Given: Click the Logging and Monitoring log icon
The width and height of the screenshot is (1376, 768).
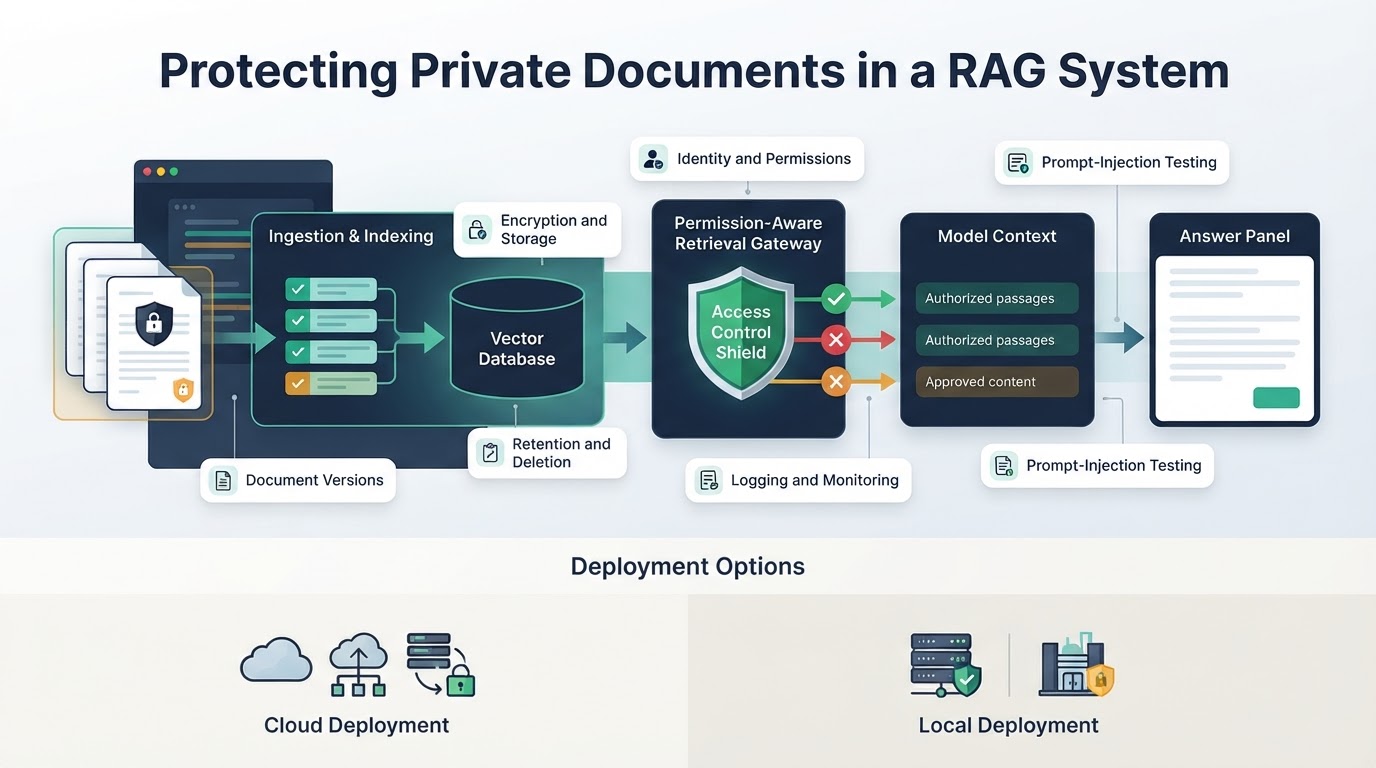Looking at the screenshot, I should (x=709, y=480).
